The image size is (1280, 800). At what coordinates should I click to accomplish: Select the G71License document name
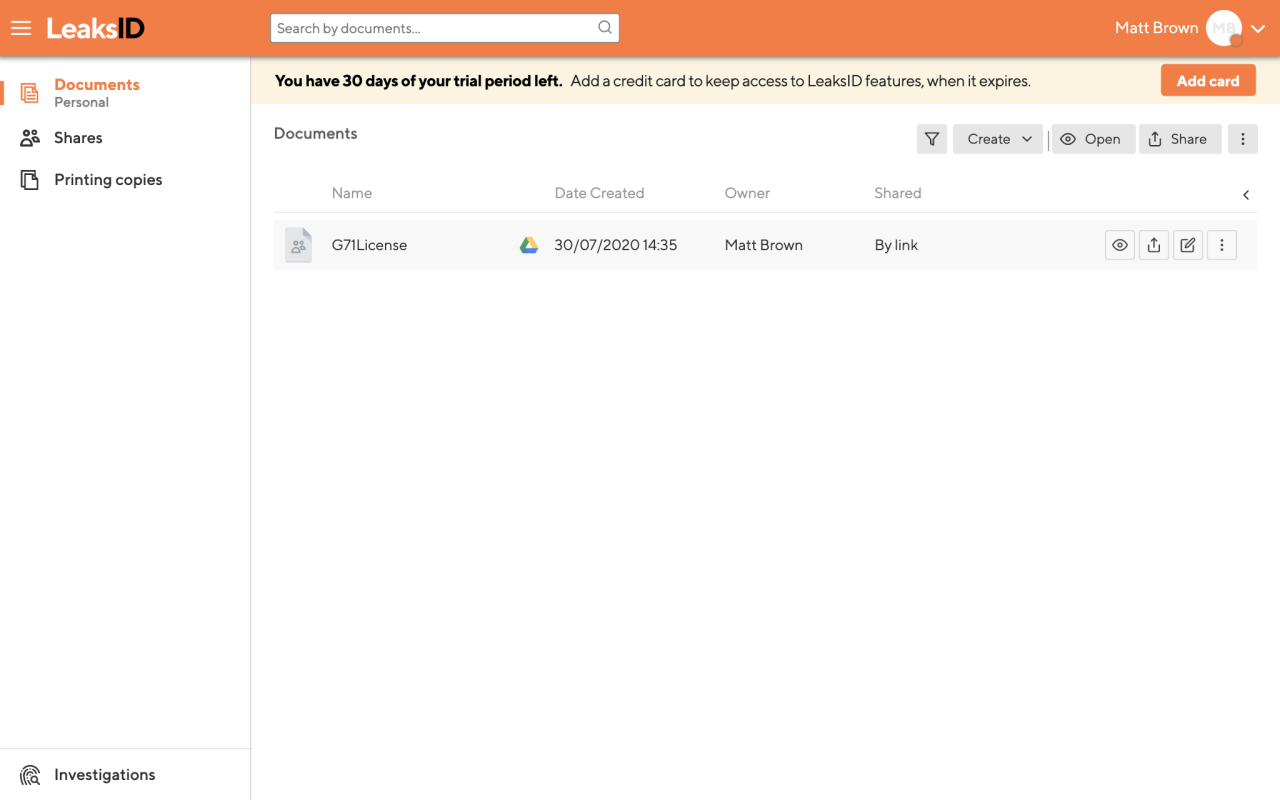tap(369, 245)
